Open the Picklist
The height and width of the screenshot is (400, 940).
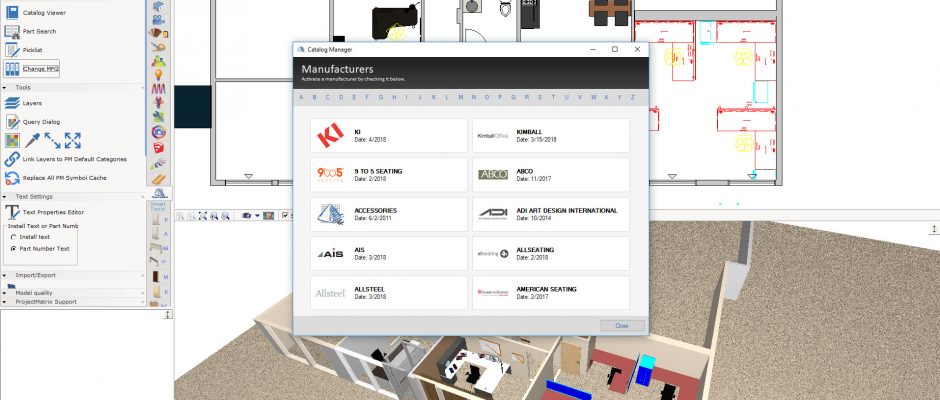[24, 50]
